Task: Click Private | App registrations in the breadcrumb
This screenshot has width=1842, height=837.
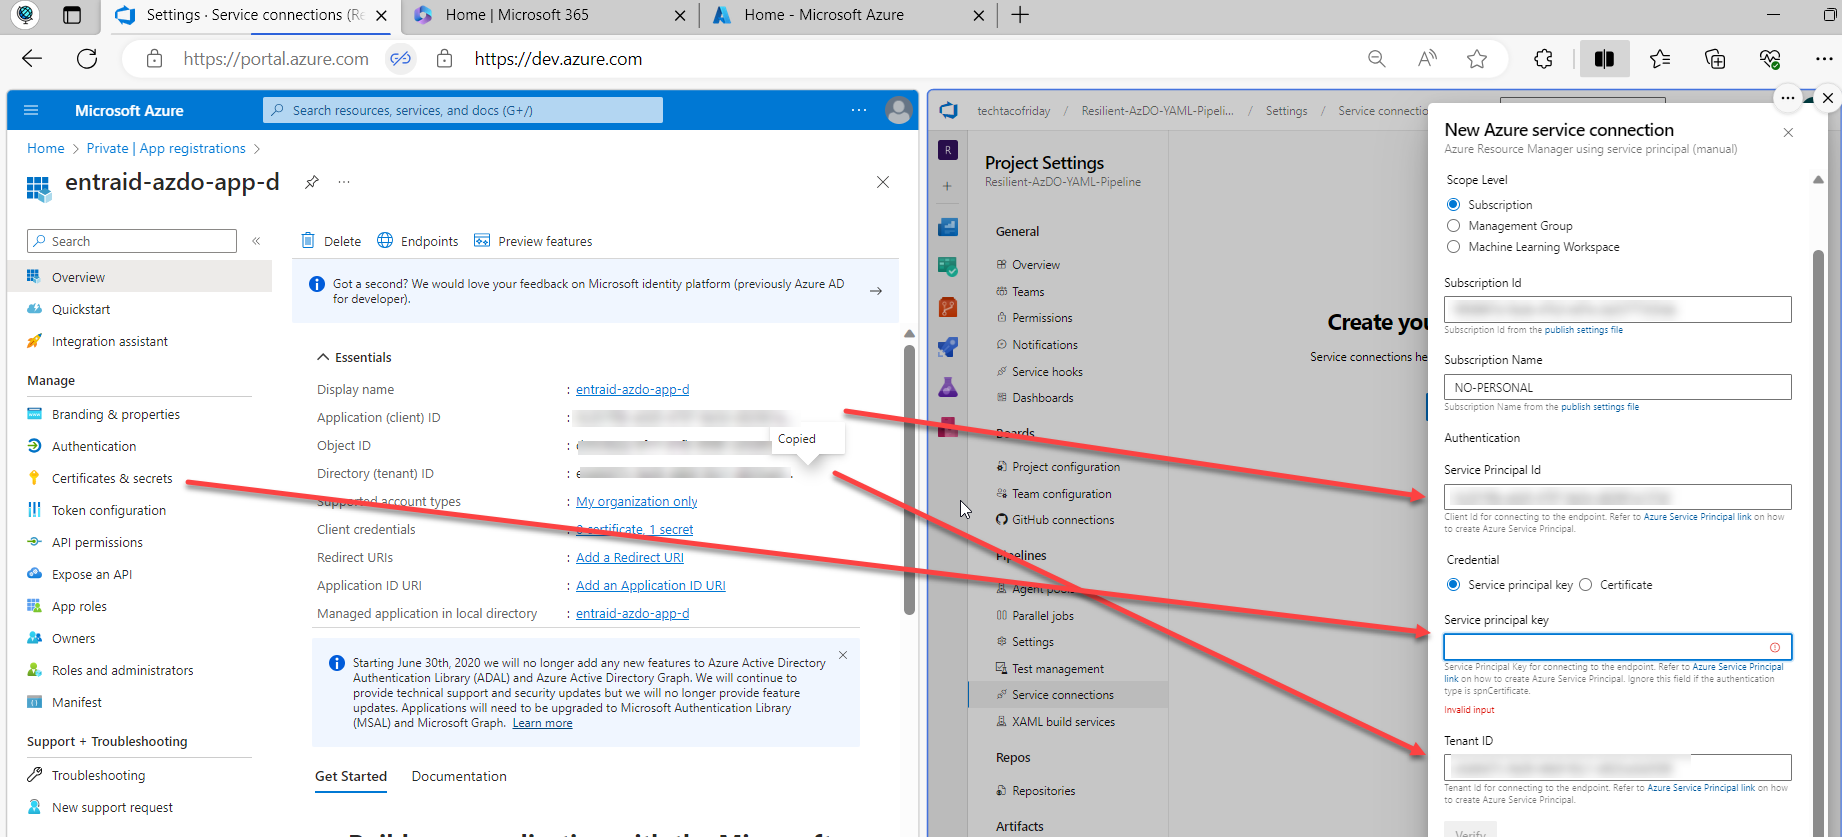Action: (166, 148)
